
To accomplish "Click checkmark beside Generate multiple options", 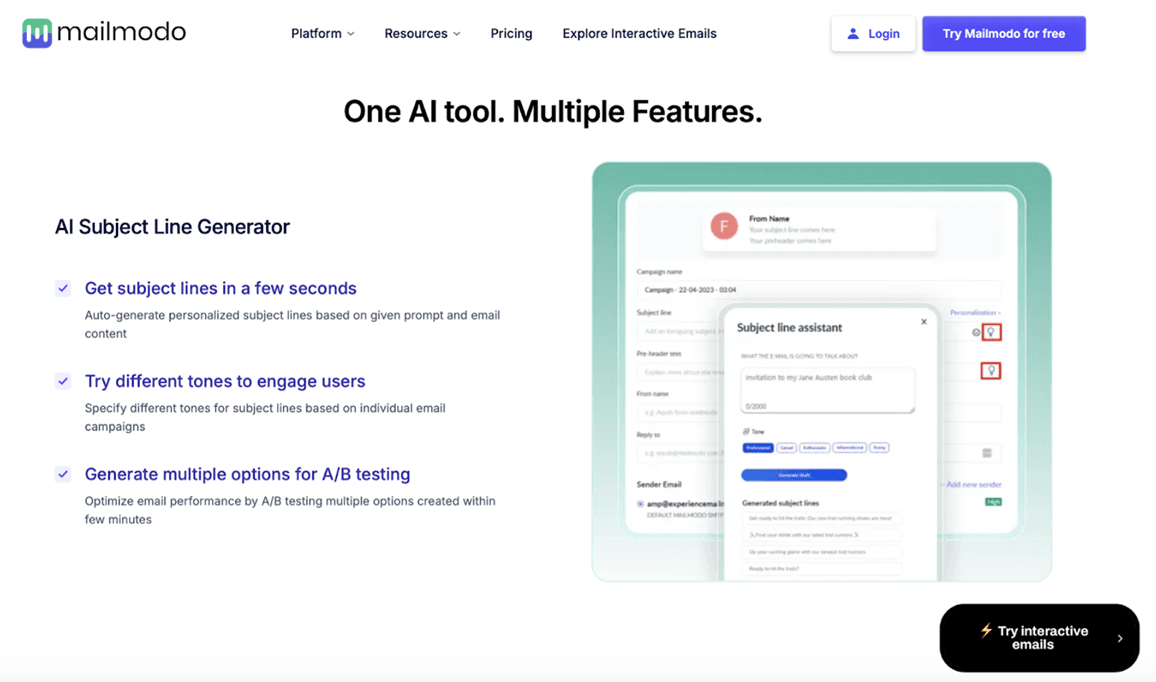I will 63,474.
